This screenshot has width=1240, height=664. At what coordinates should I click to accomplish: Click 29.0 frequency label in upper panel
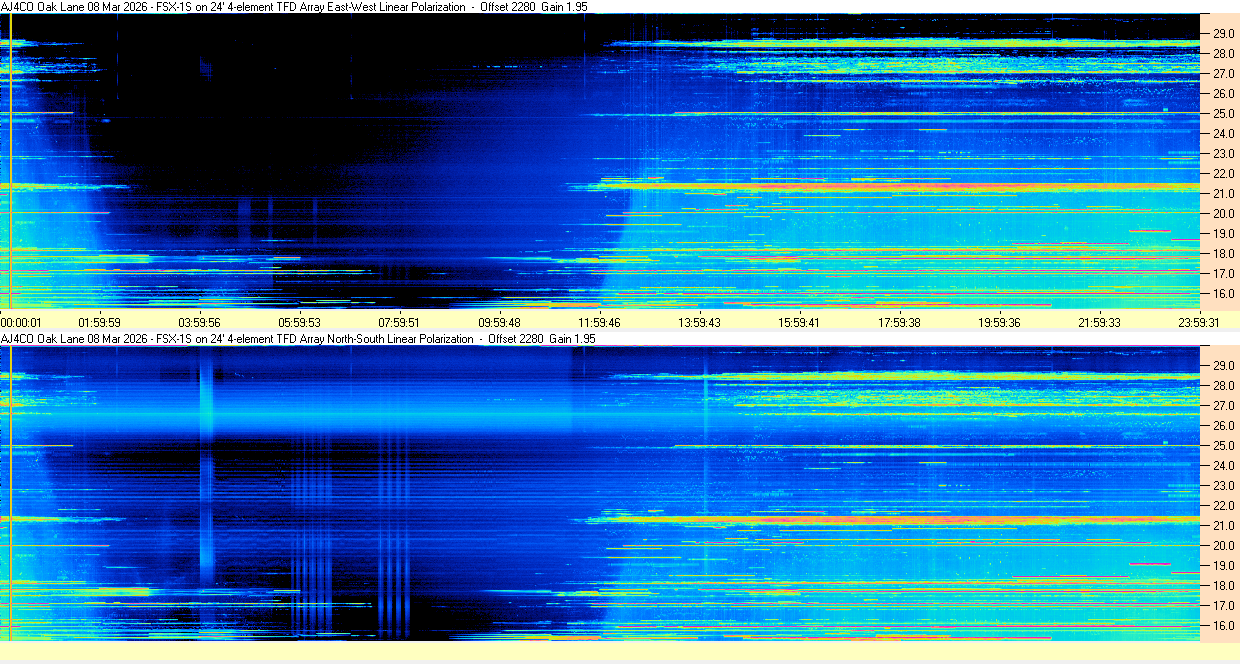coord(1224,33)
